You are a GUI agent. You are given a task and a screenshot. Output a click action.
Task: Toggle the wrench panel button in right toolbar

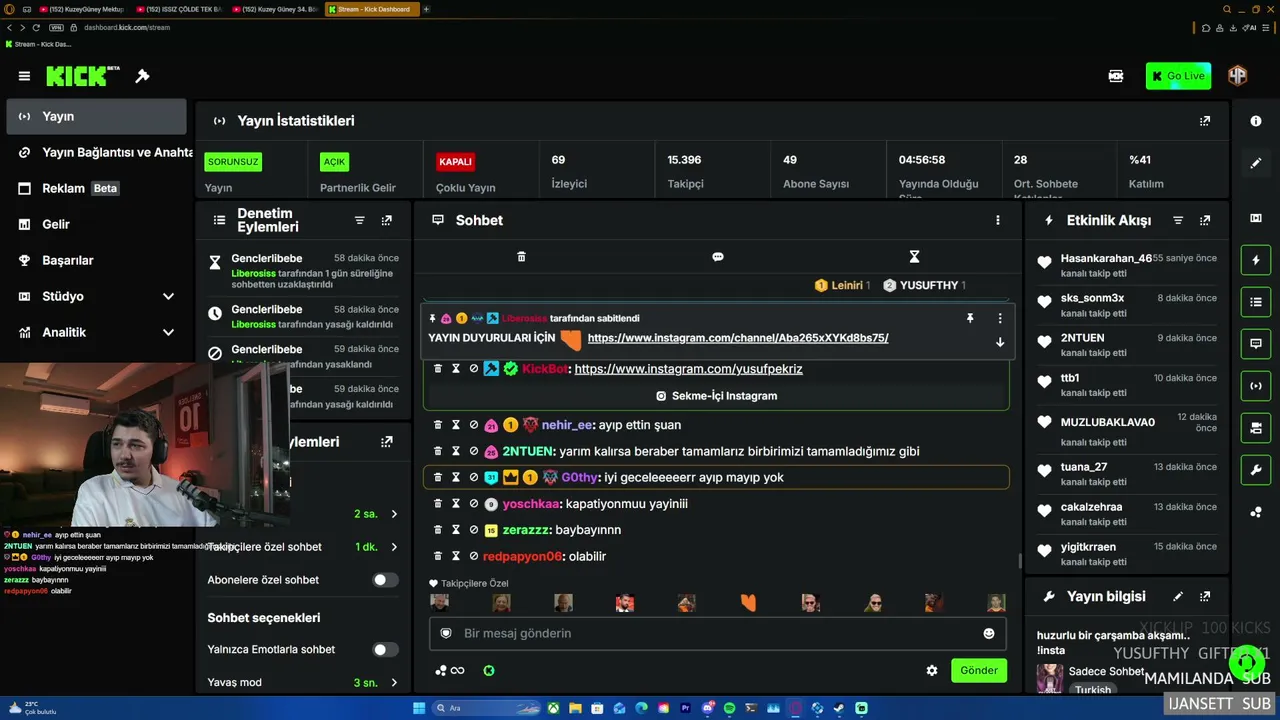pos(1256,469)
